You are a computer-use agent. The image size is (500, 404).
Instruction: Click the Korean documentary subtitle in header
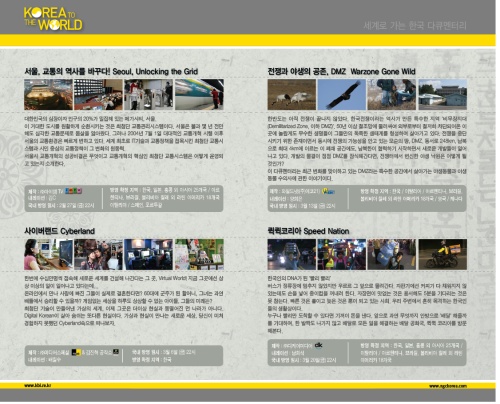pyautogui.click(x=415, y=26)
